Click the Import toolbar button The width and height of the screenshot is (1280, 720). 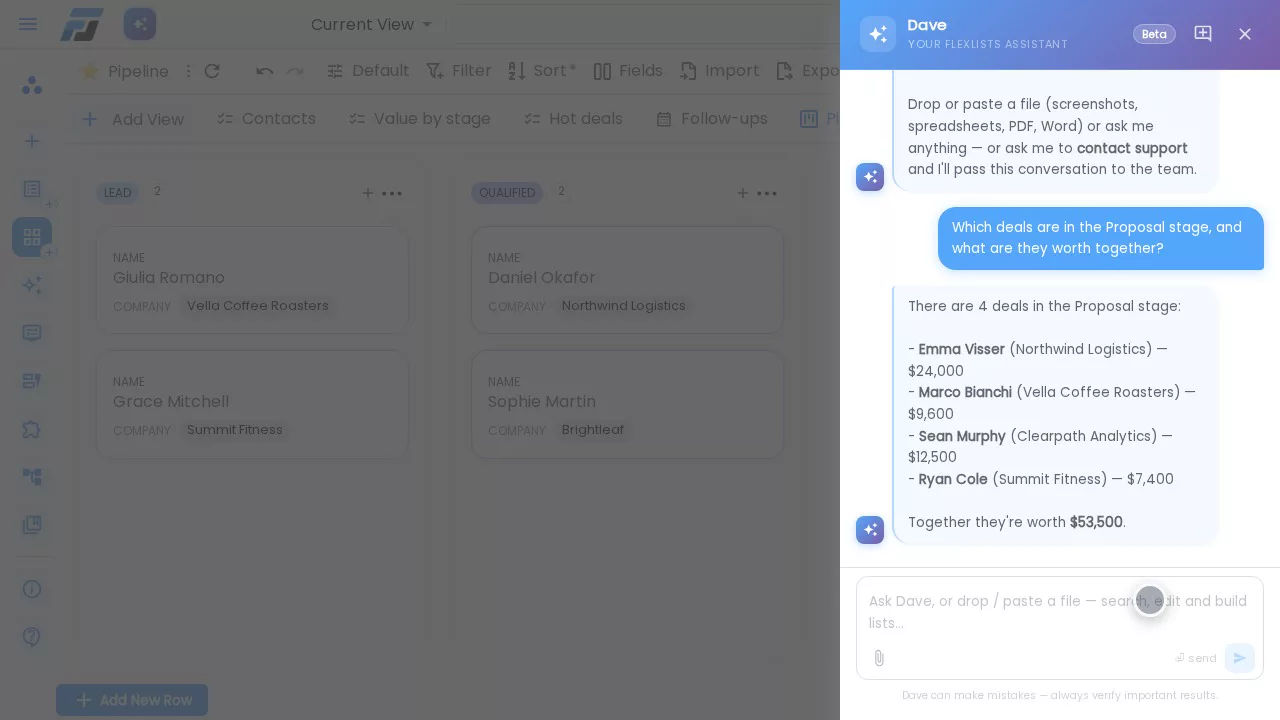click(x=719, y=71)
